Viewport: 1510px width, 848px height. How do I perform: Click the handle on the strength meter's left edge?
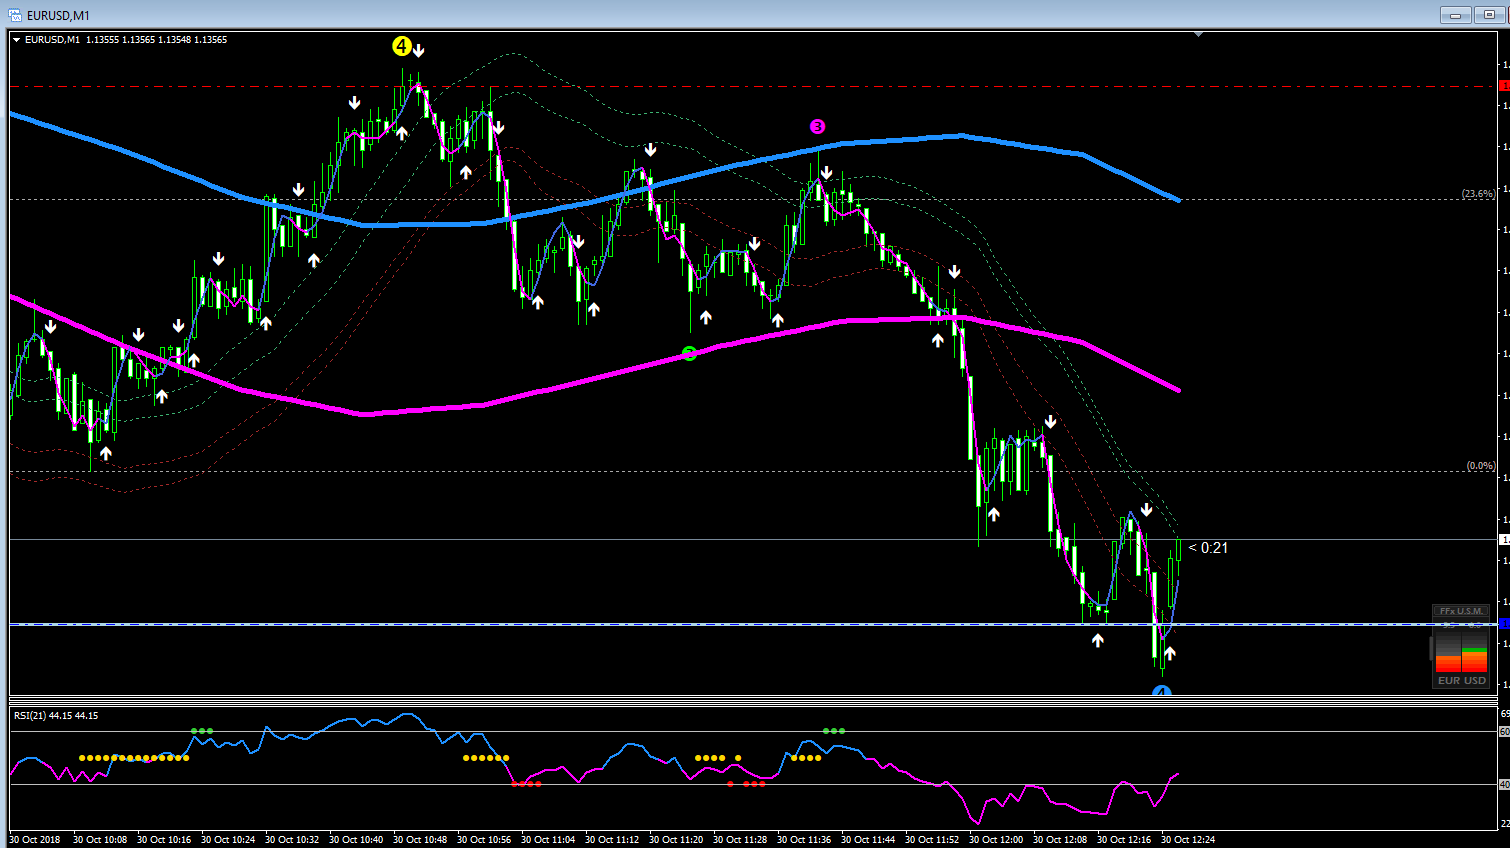1431,649
